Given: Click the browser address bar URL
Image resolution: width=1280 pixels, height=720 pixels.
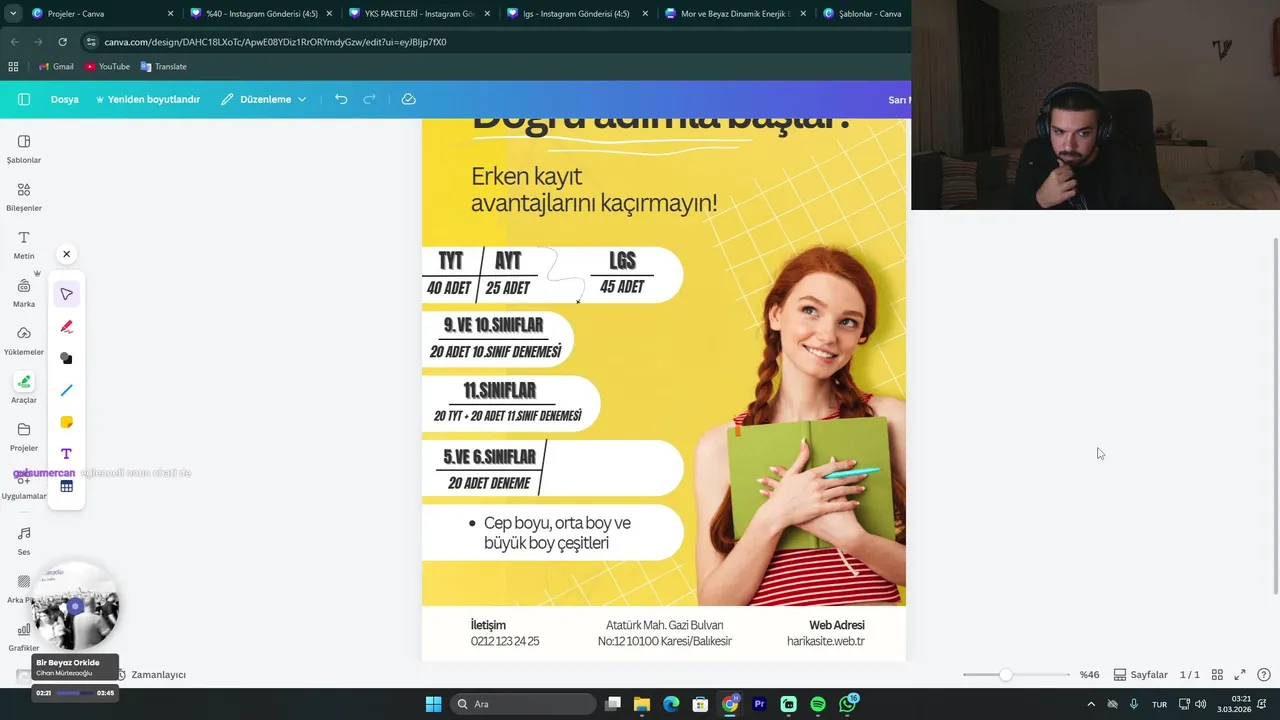Looking at the screenshot, I should 275,42.
